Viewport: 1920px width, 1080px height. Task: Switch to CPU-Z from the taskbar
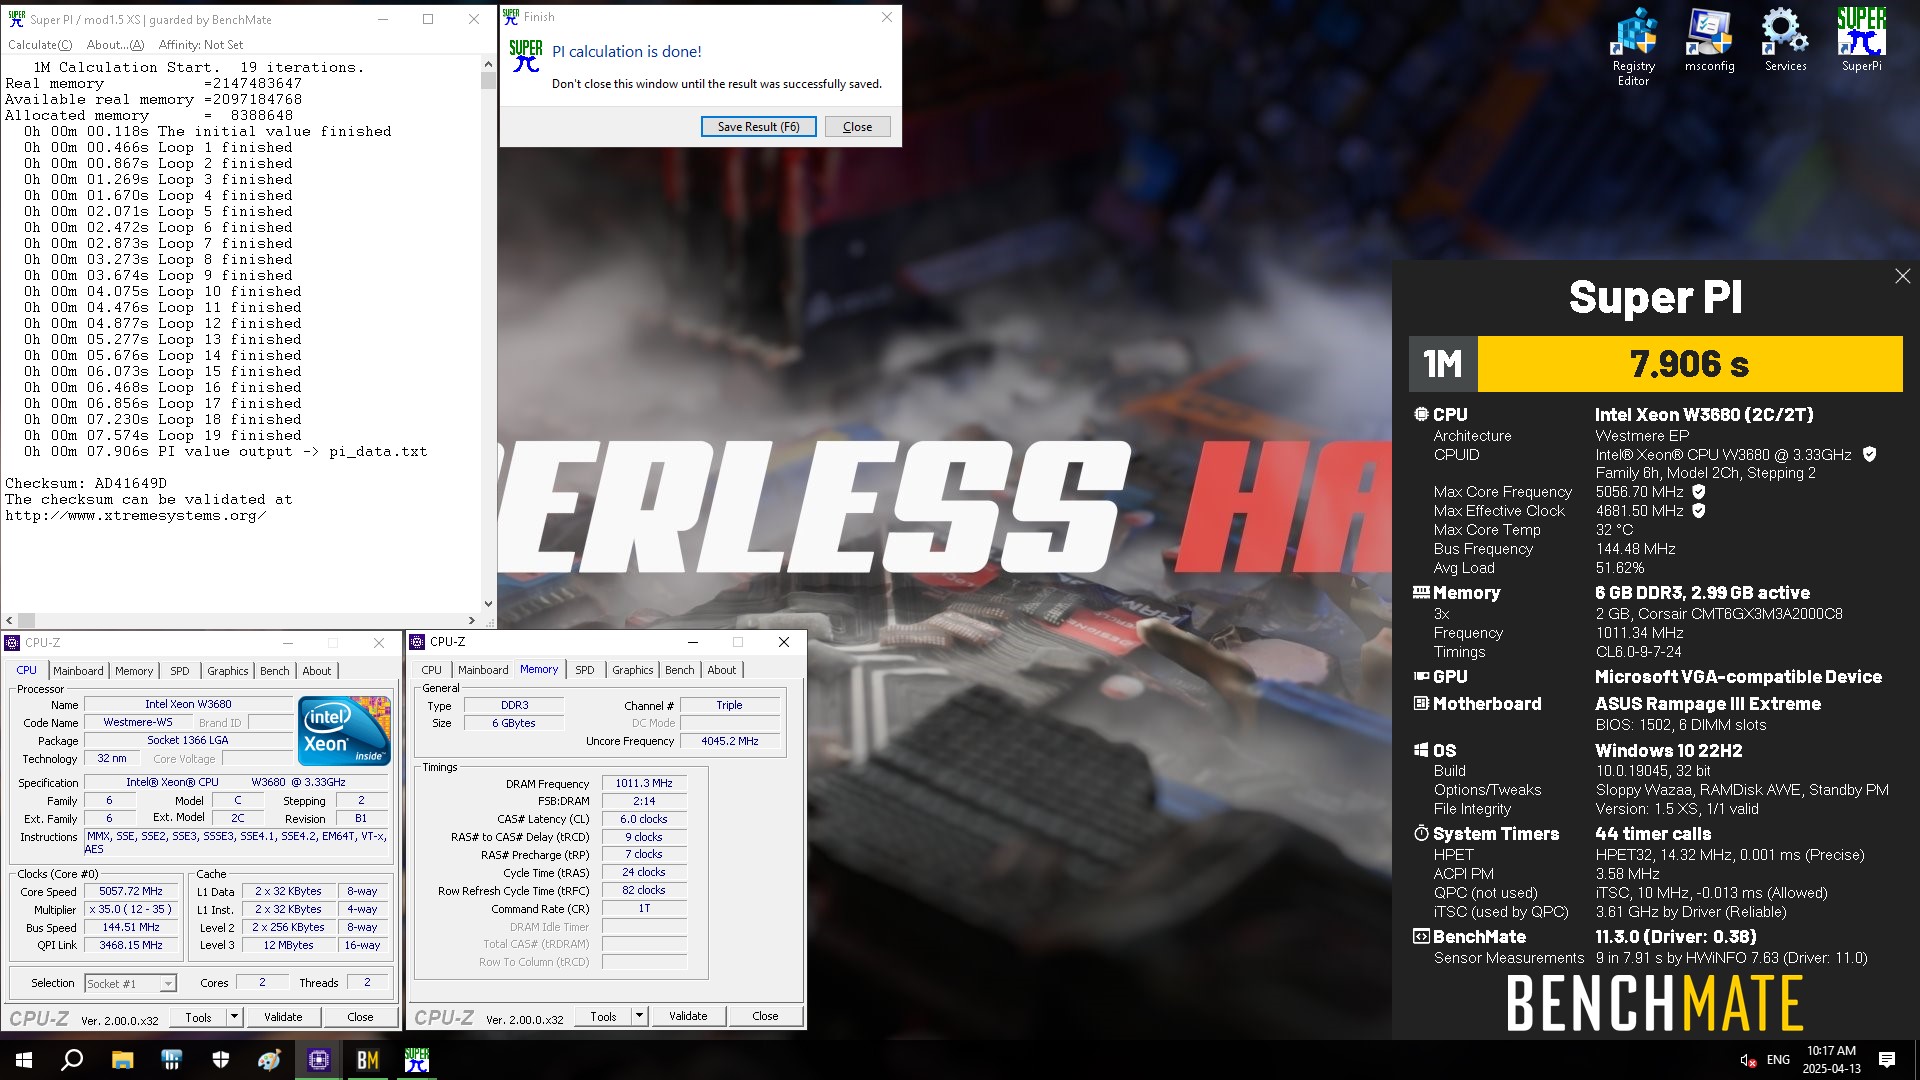pos(319,1060)
